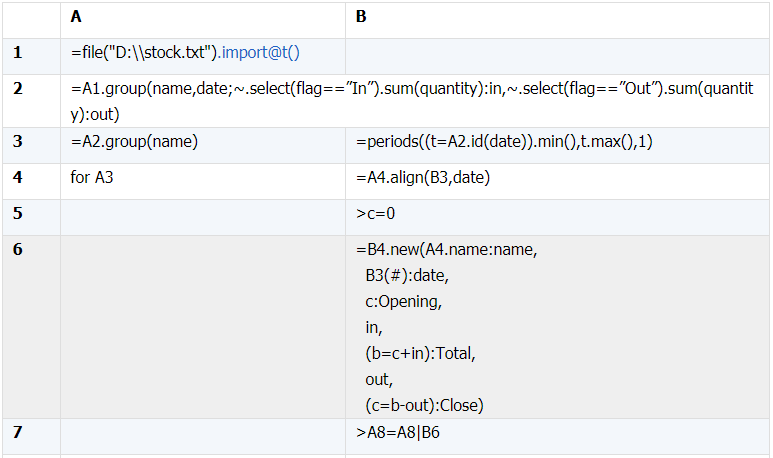Select row 7 header
Image resolution: width=773 pixels, height=458 pixels.
pos(31,436)
